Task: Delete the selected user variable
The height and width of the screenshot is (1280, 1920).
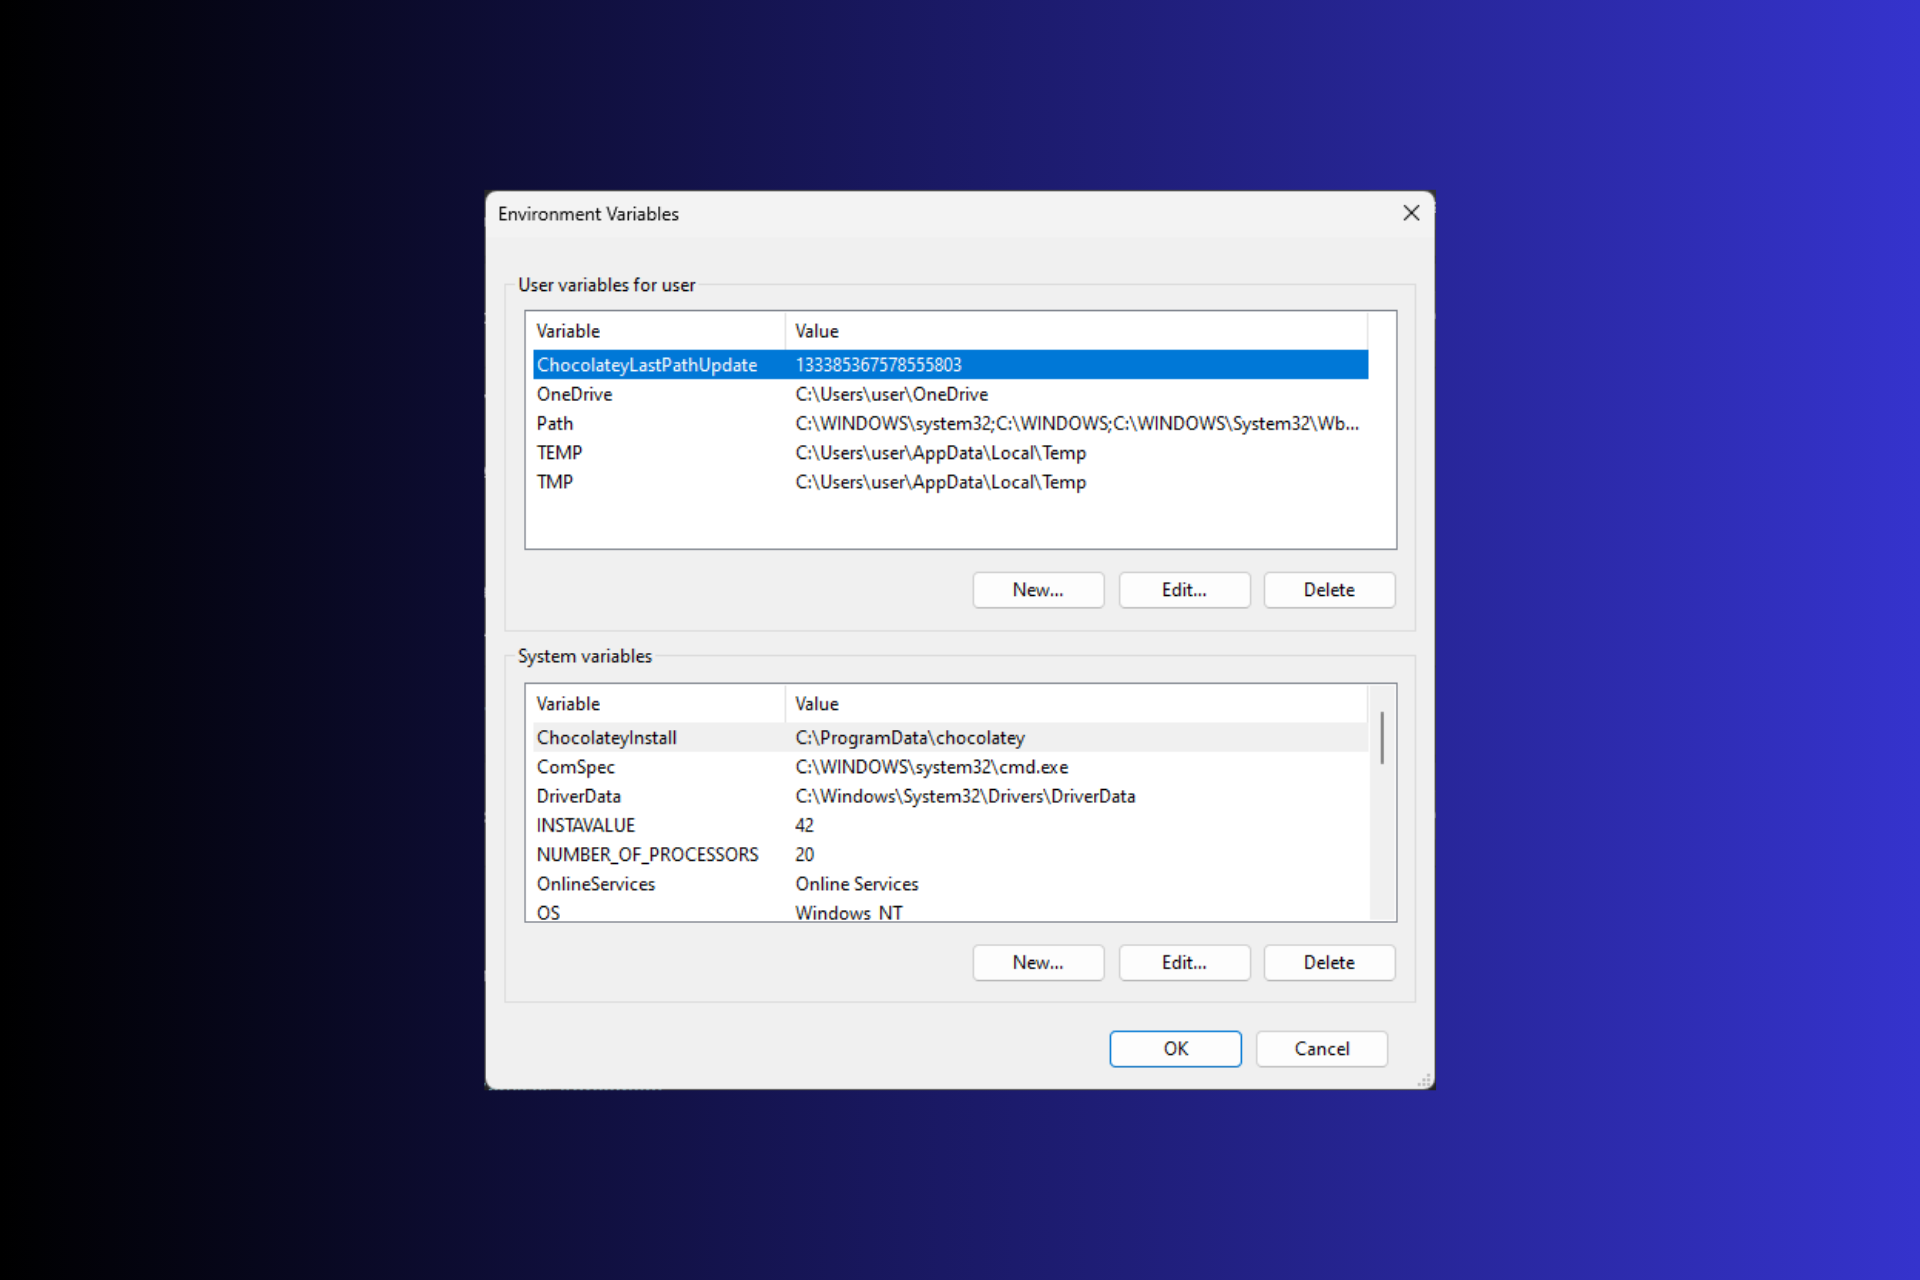Action: 1328,589
